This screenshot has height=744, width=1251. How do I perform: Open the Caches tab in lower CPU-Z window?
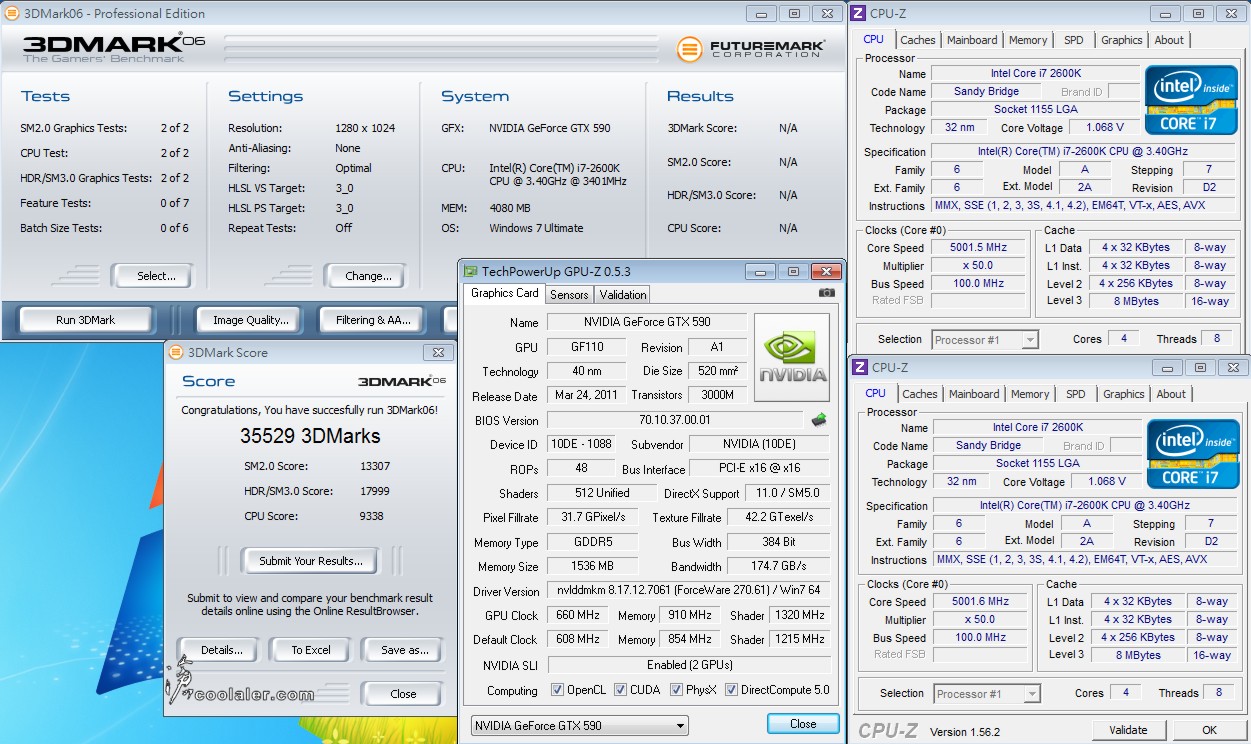point(920,394)
